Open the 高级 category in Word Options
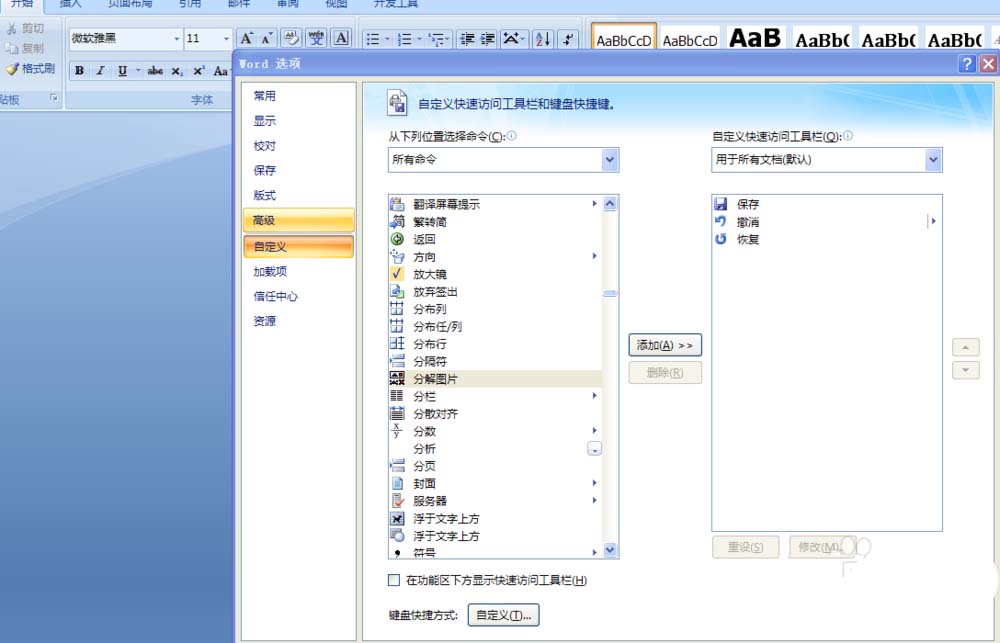This screenshot has width=1000, height=643. pos(298,220)
